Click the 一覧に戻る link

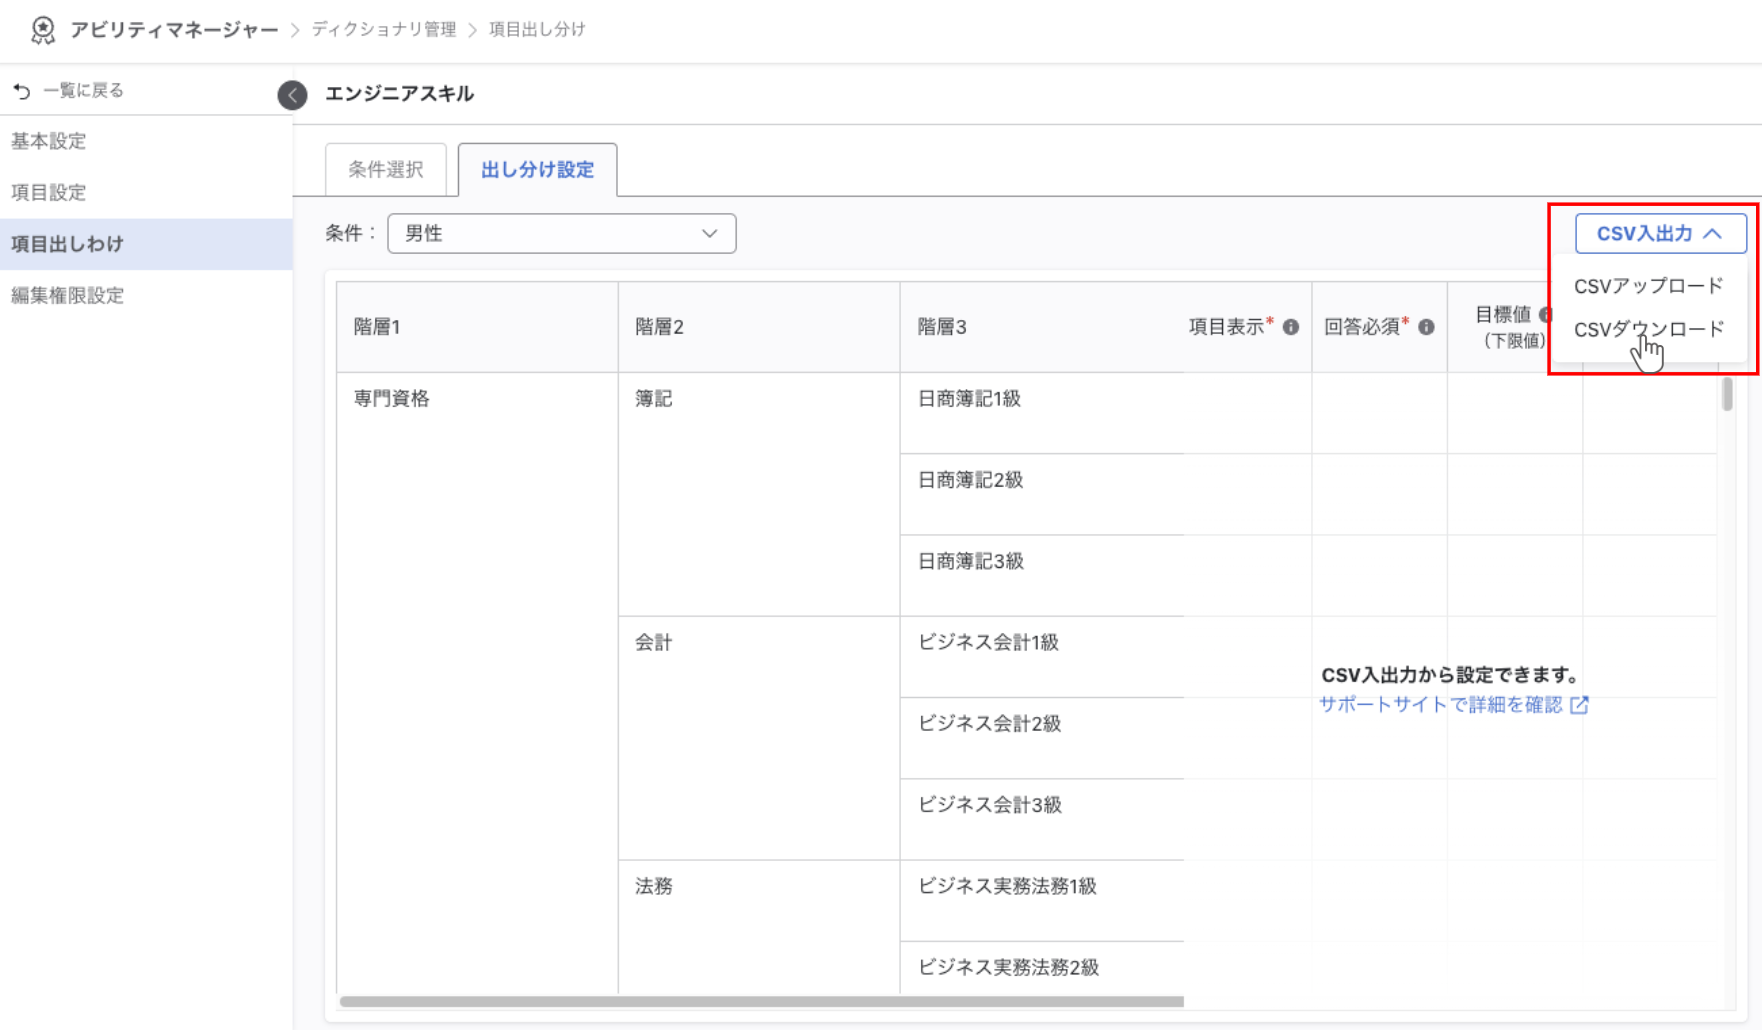pos(83,91)
